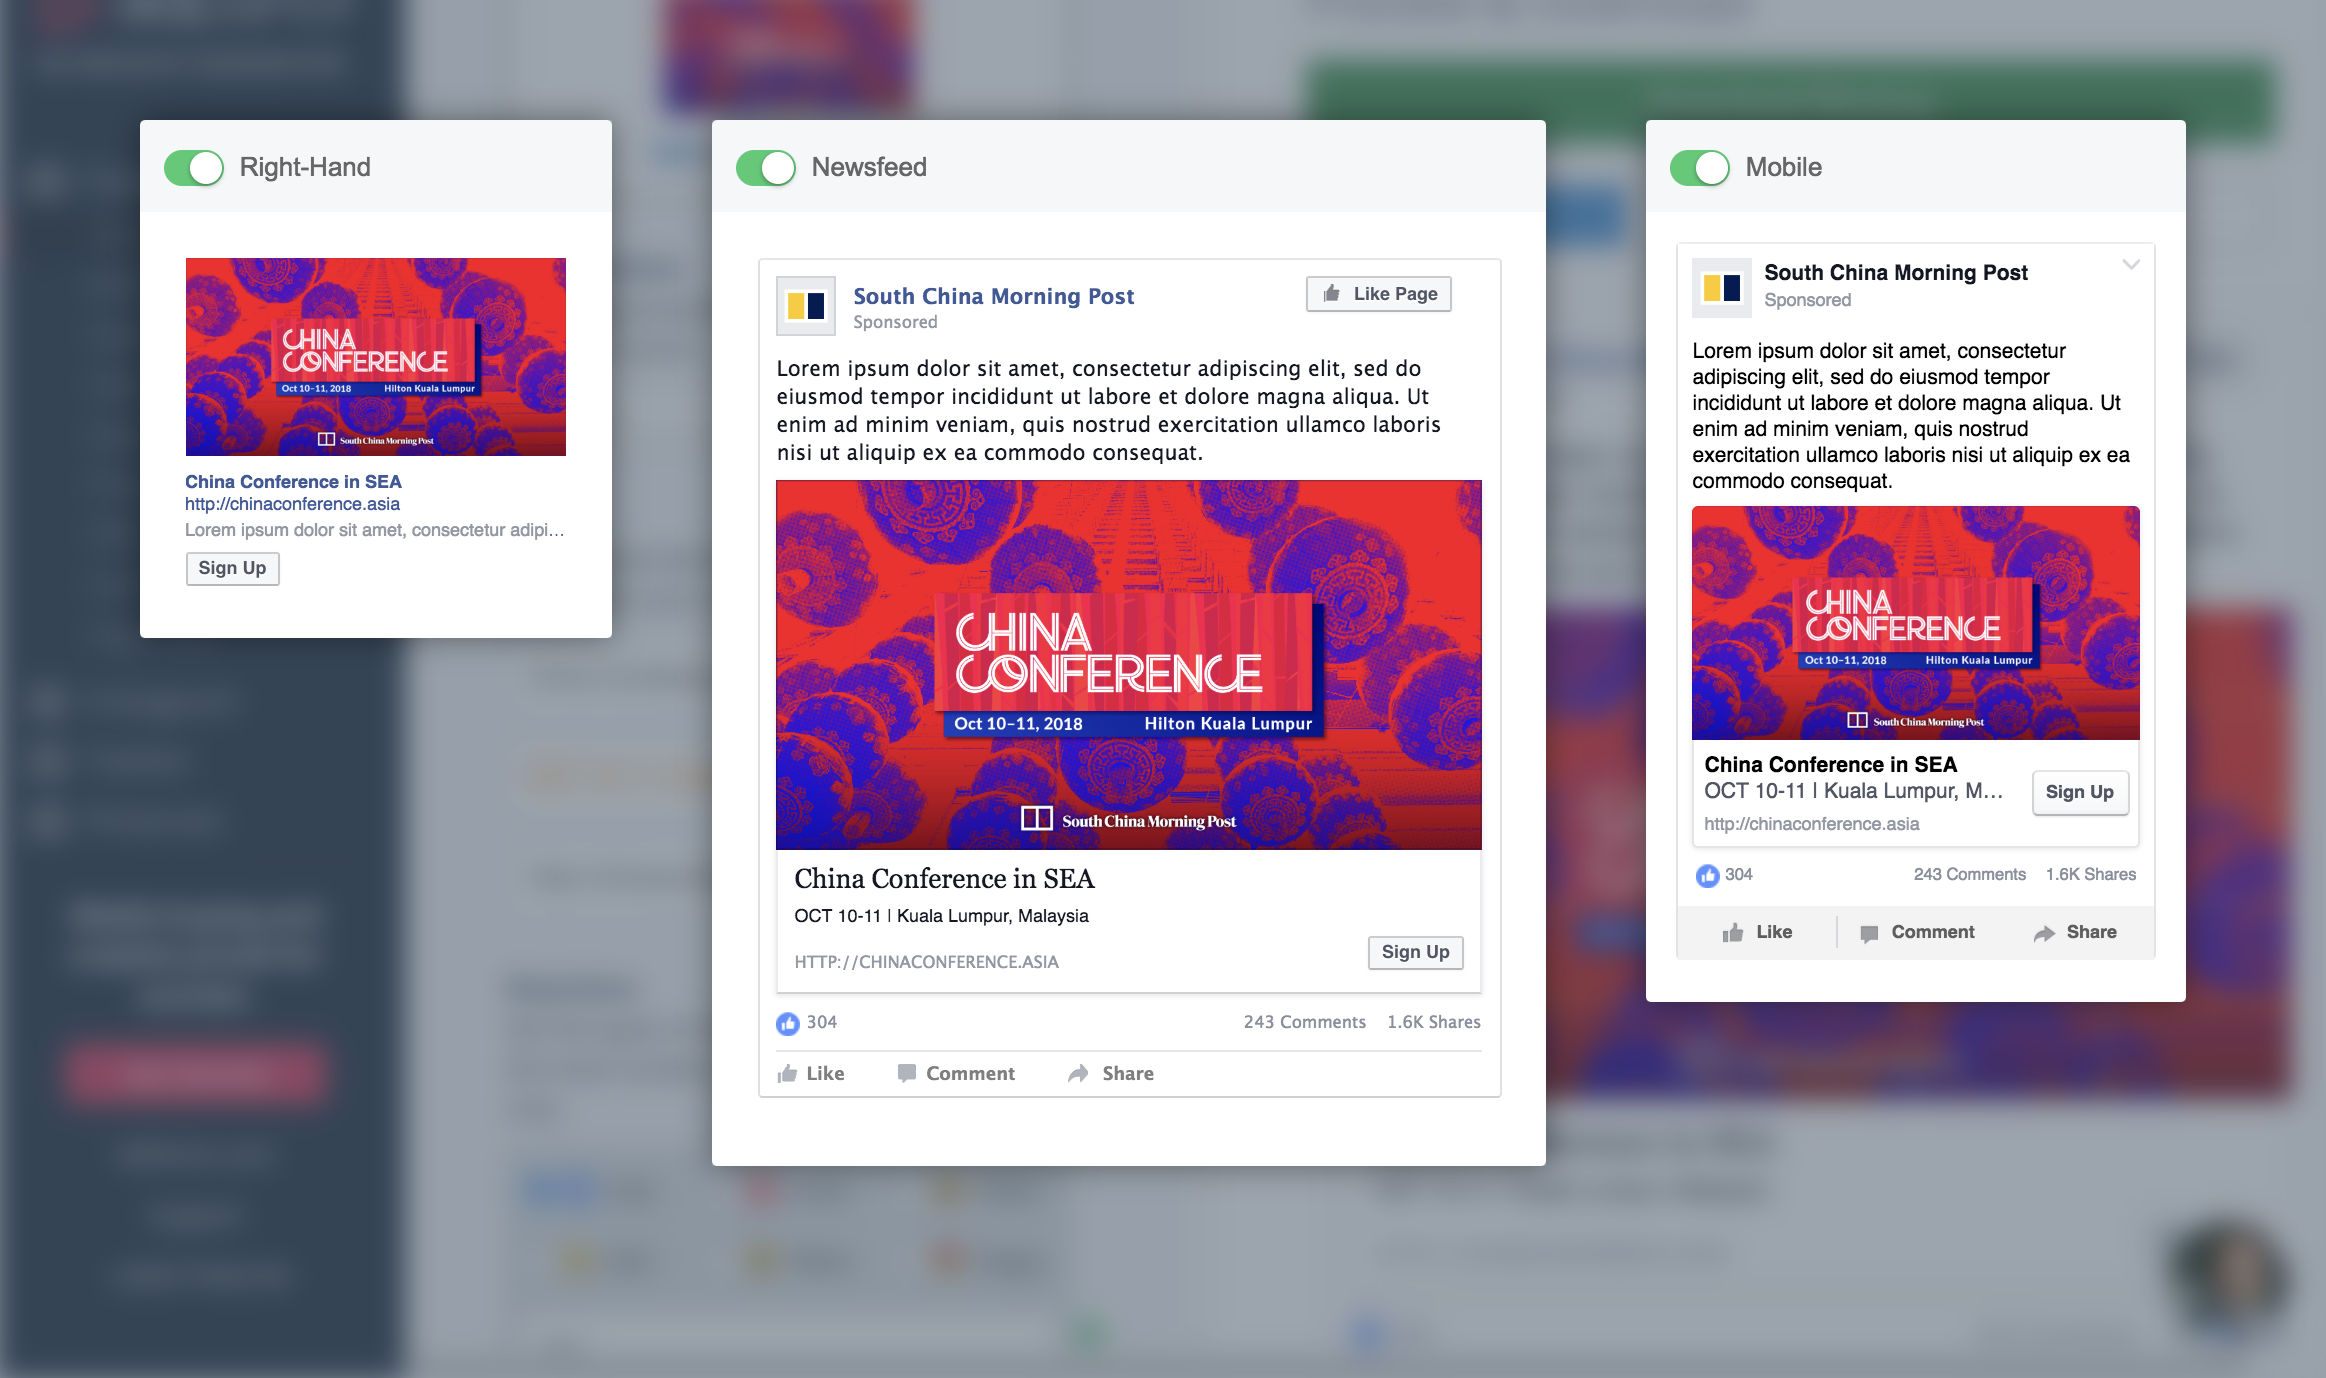Viewport: 2326px width, 1378px height.
Task: Click the Like thumbs-up icon in Mobile
Action: point(1733,932)
